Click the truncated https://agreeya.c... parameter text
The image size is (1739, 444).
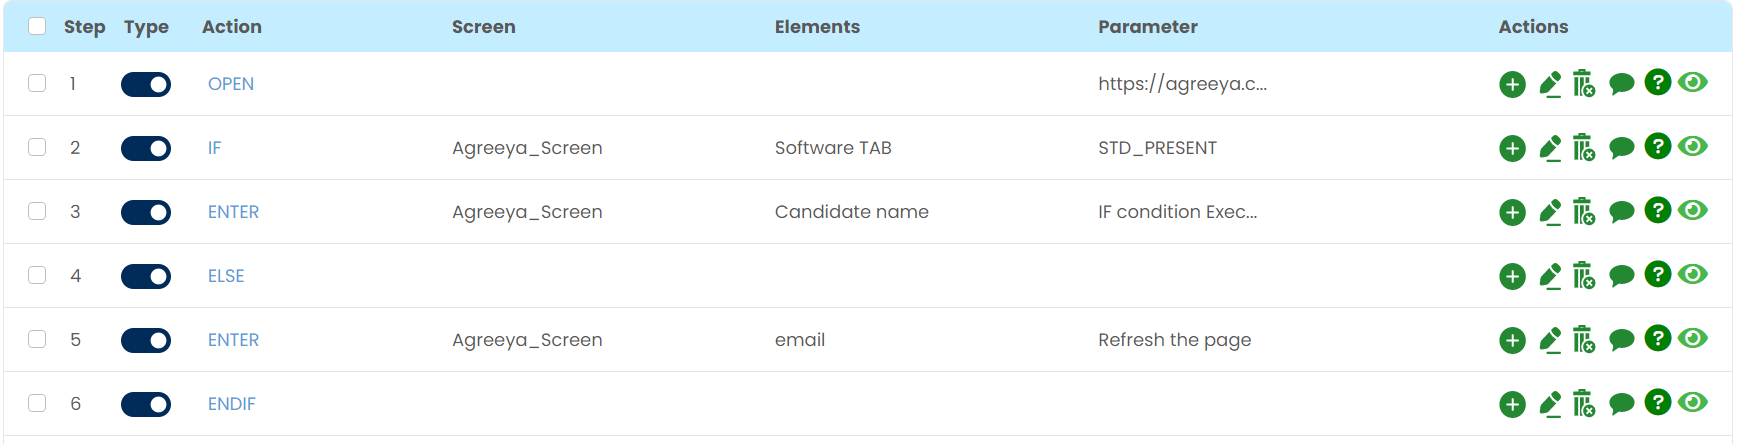click(x=1182, y=84)
